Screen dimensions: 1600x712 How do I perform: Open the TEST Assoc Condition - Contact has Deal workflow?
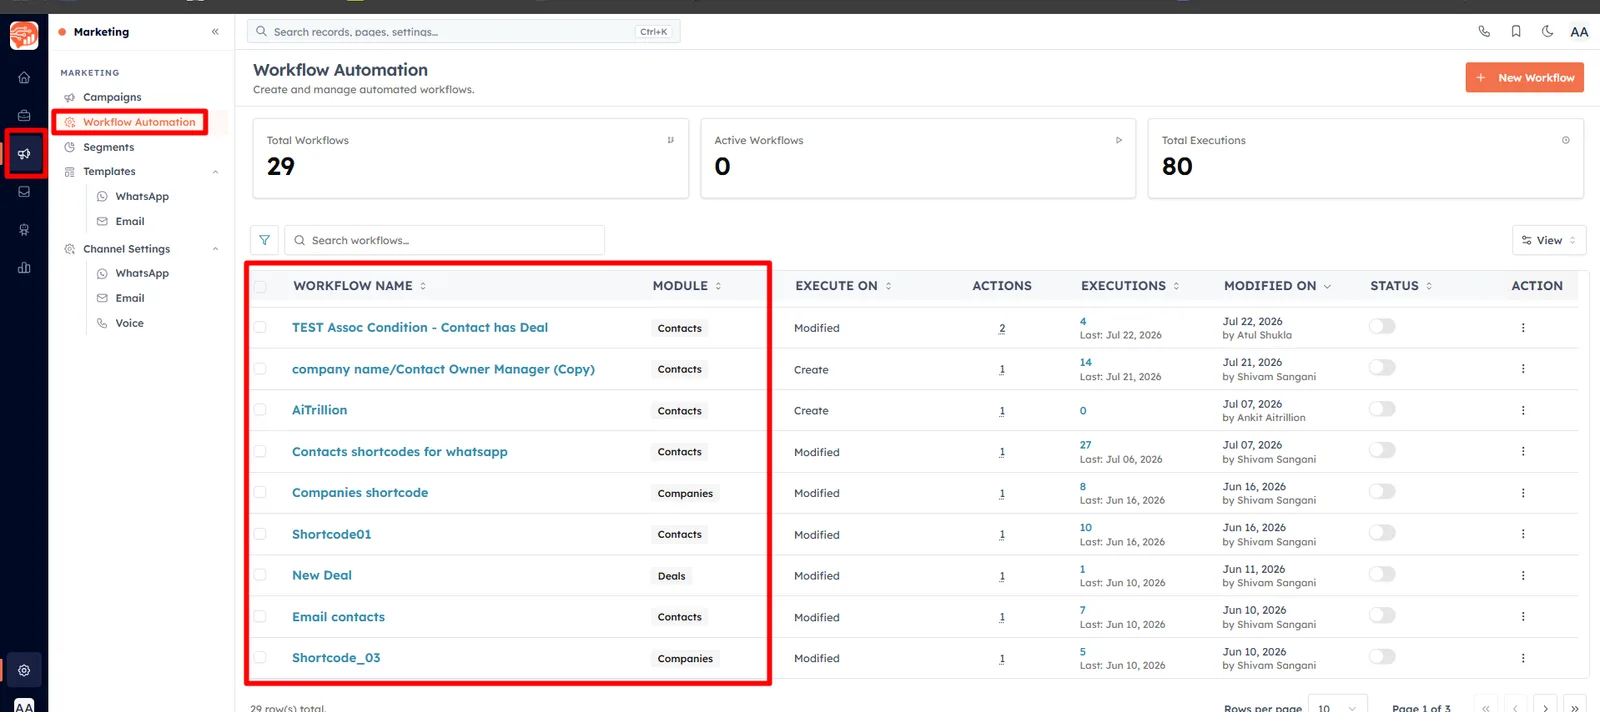[x=420, y=327]
